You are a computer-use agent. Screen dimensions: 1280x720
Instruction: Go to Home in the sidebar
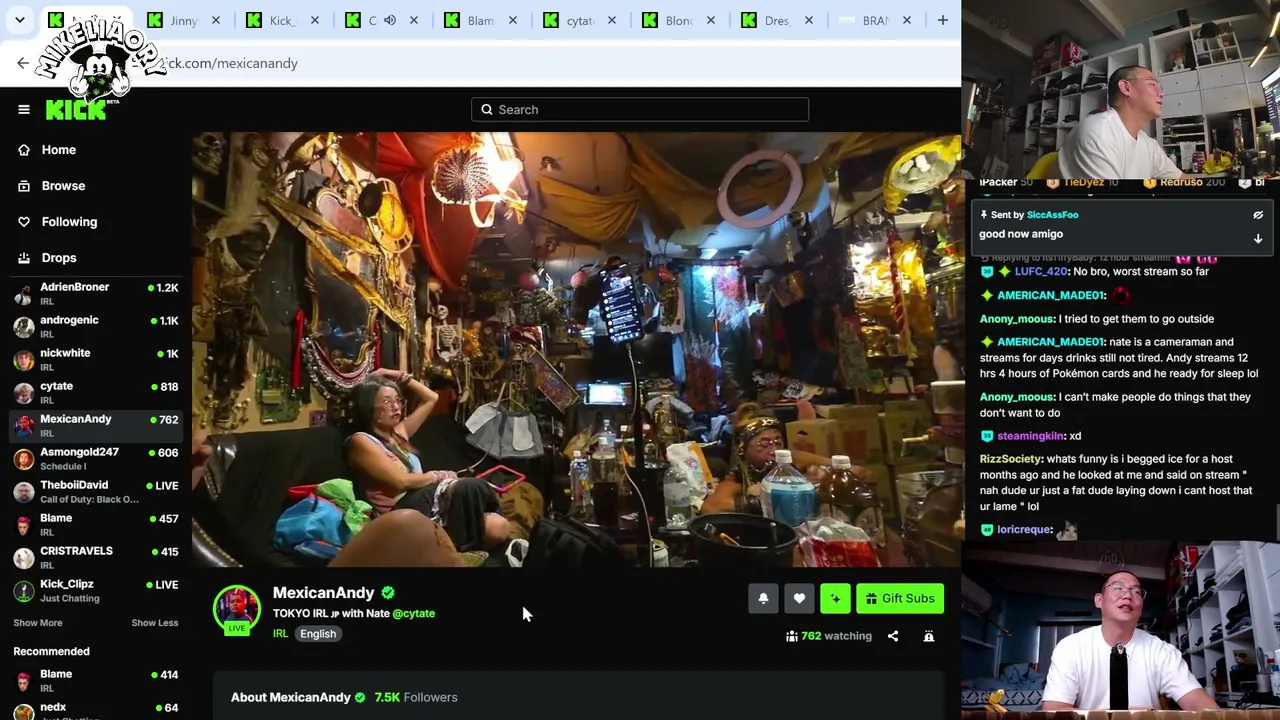click(59, 150)
